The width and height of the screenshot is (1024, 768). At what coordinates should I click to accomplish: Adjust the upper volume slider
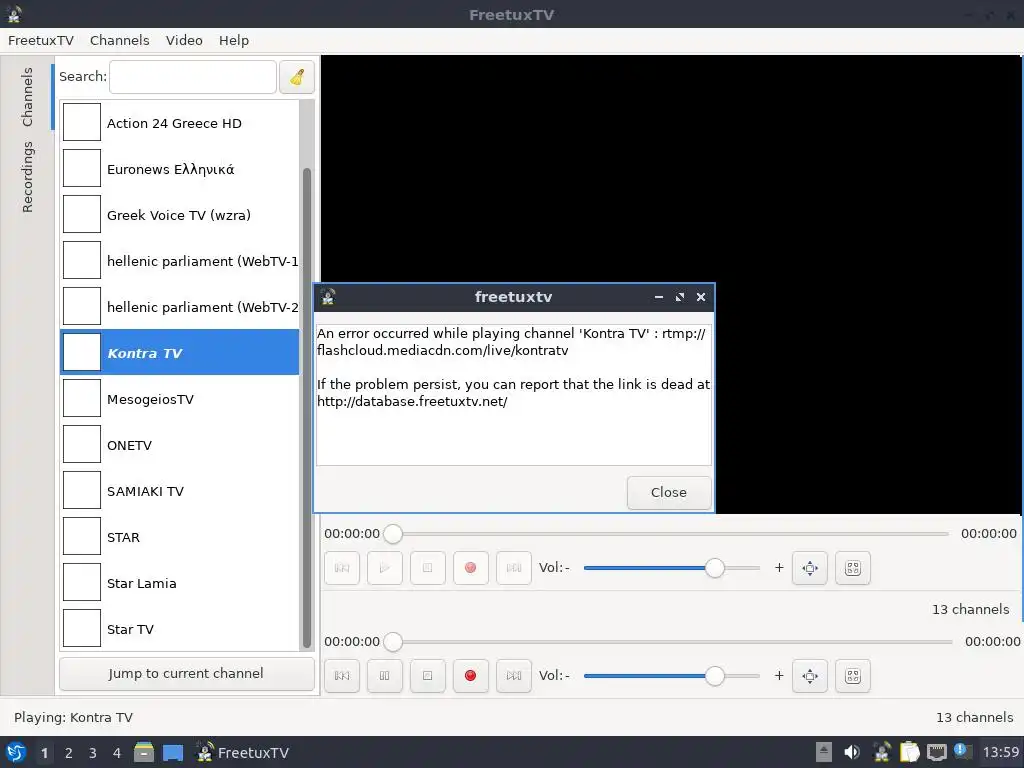point(672,568)
